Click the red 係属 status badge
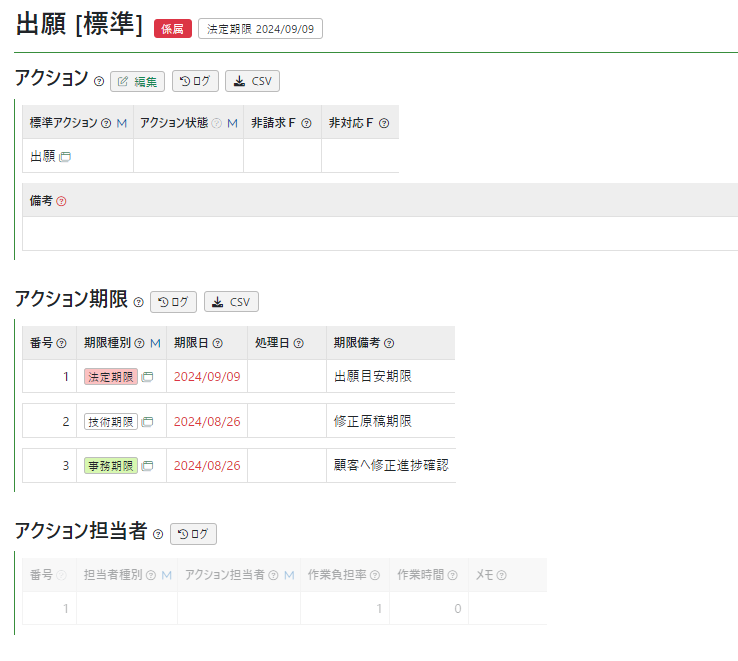 pos(172,29)
